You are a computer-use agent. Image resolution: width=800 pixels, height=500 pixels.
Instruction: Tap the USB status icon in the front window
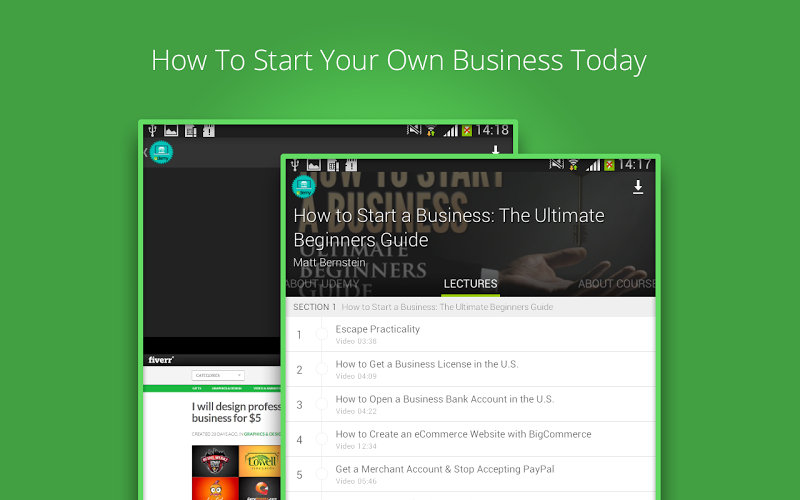295,165
